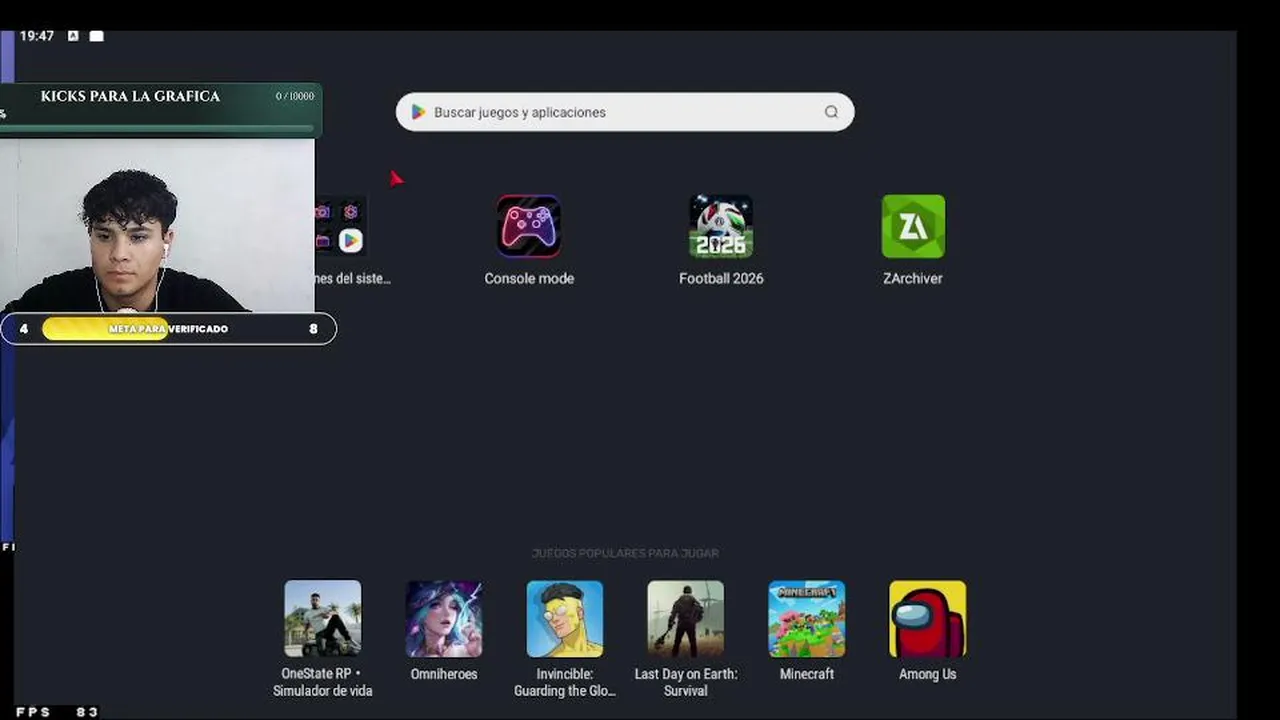Click the "Invincible: Guarding the Glo..." label

[x=565, y=682]
